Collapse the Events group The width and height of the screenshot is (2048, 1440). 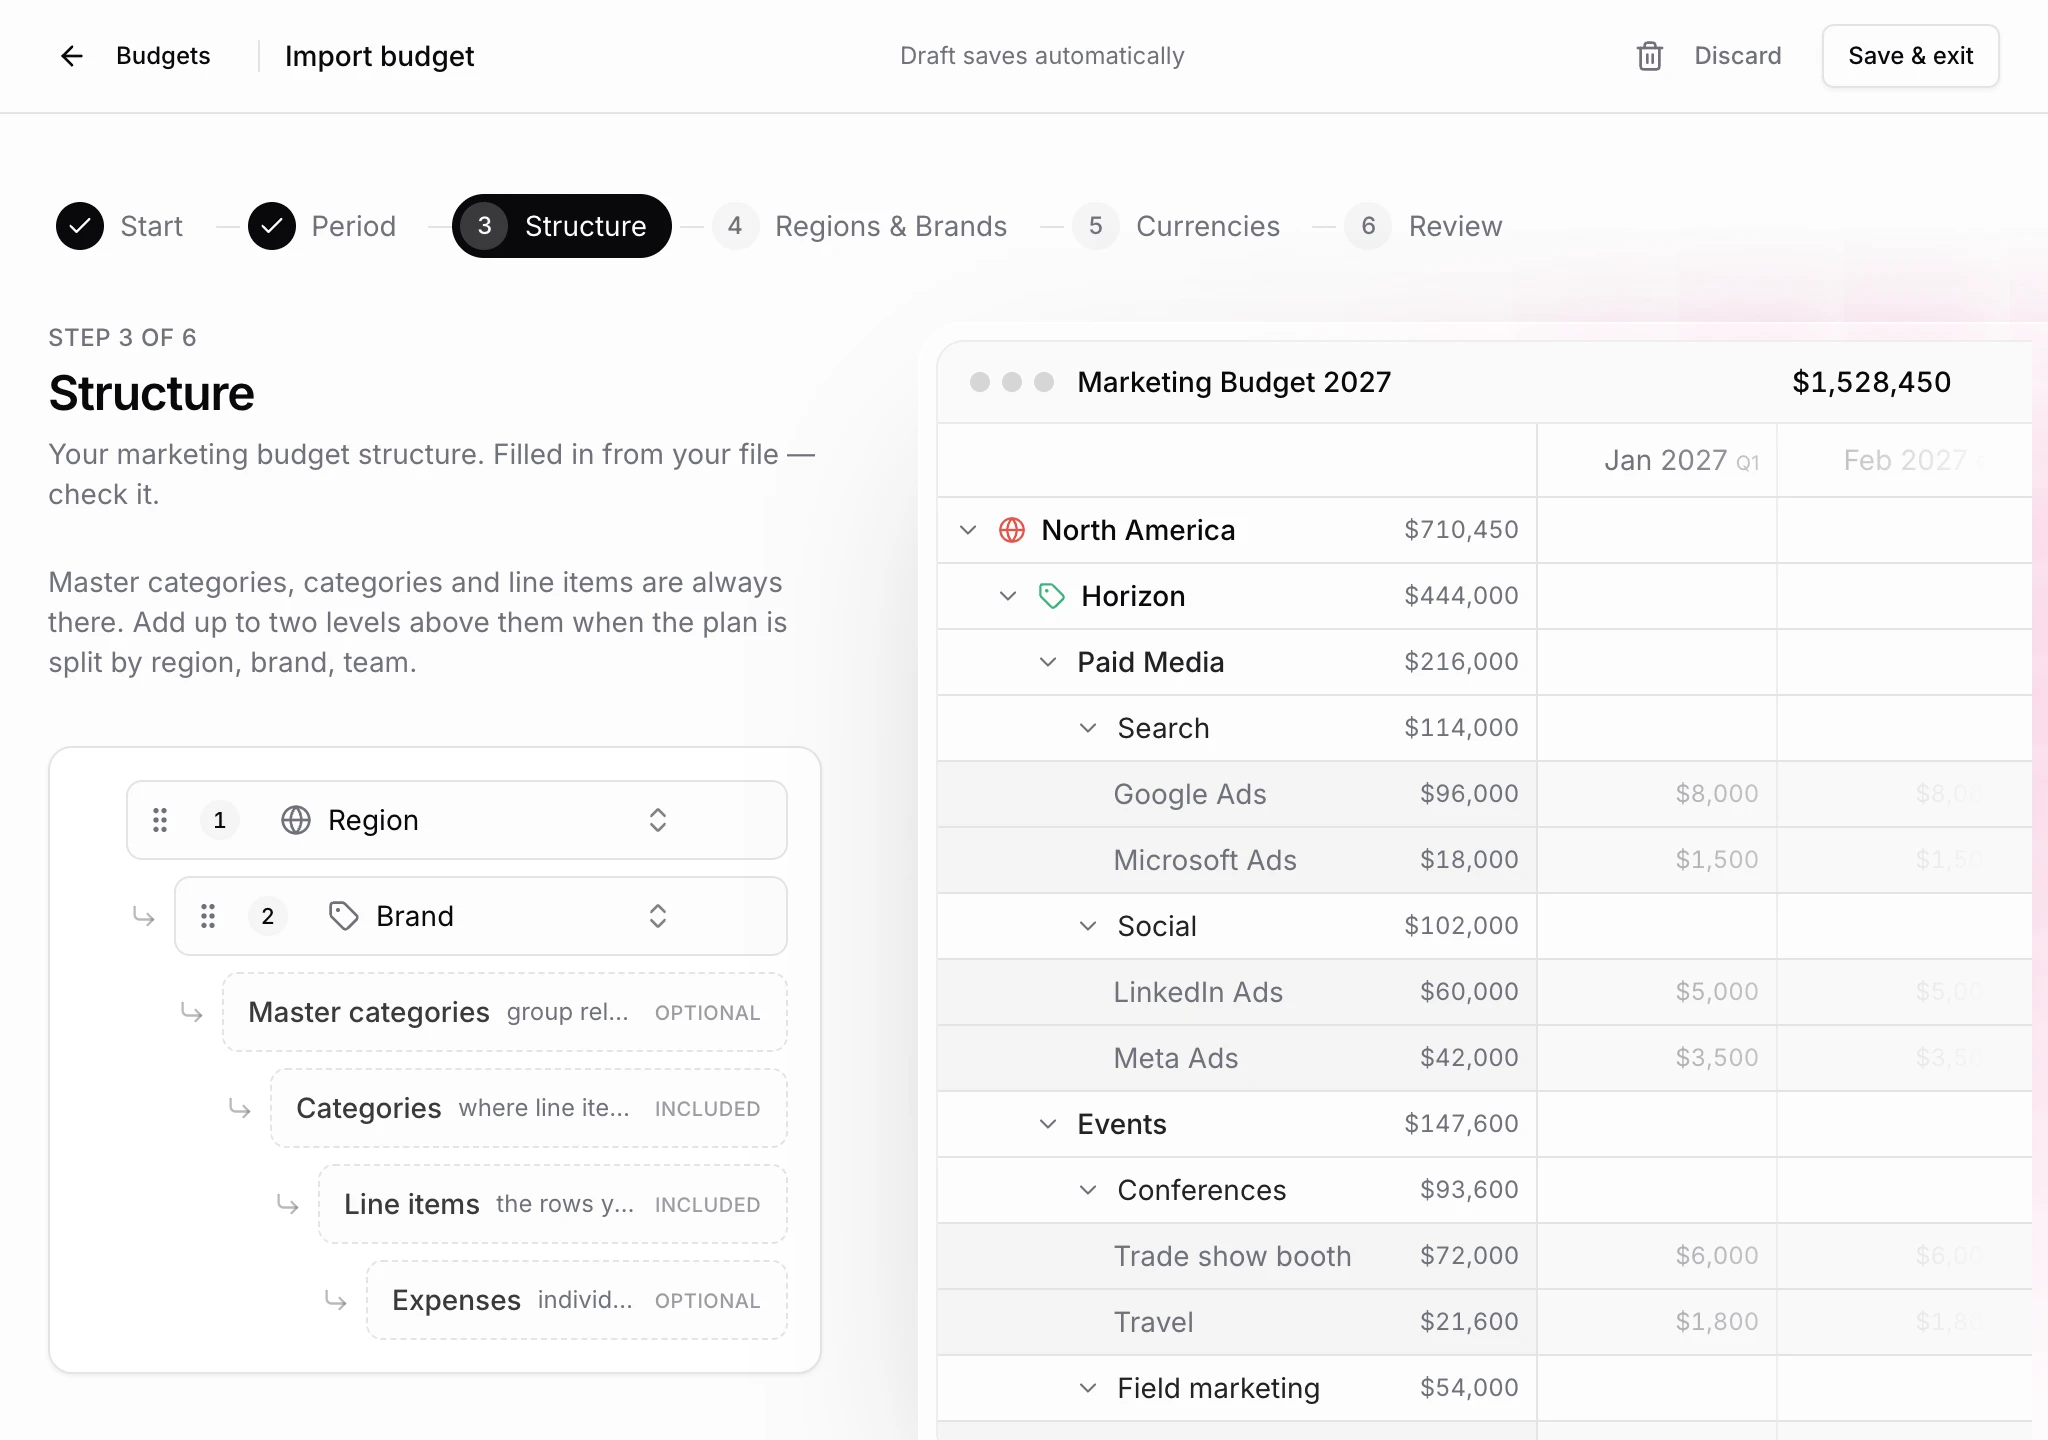point(1048,1124)
